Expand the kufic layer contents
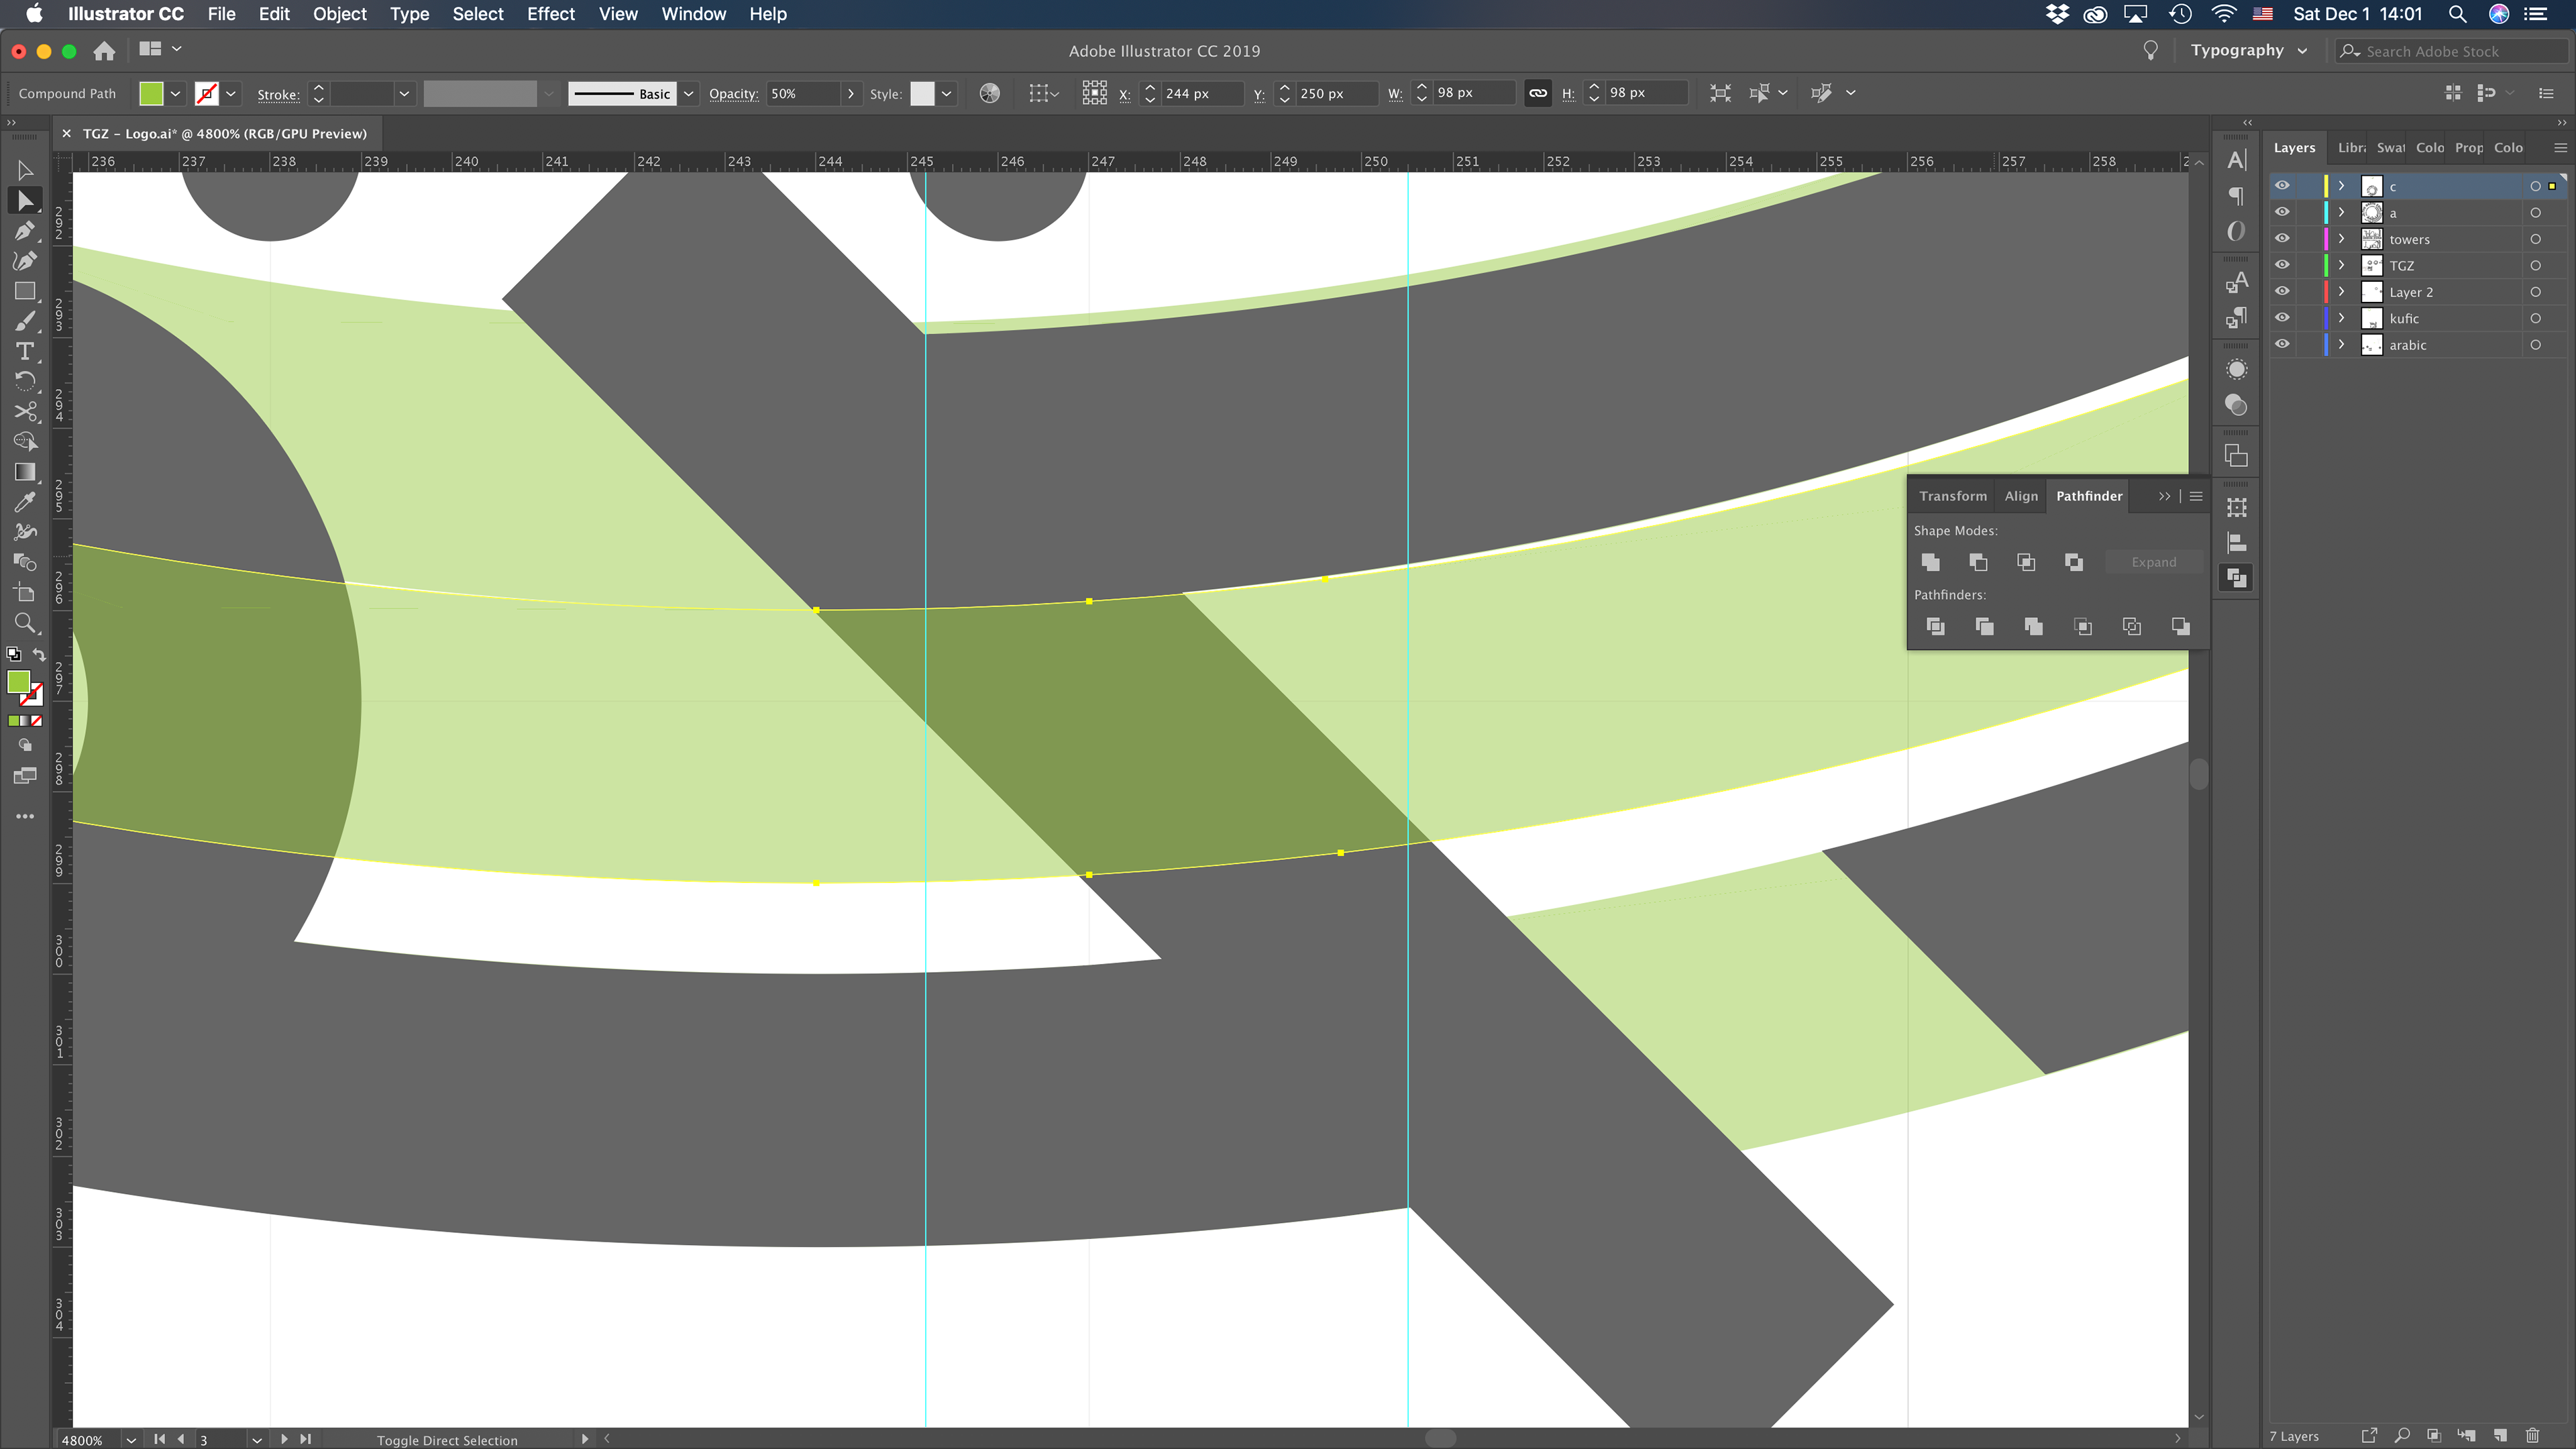Screen dimensions: 2576x1449 [x=2341, y=318]
